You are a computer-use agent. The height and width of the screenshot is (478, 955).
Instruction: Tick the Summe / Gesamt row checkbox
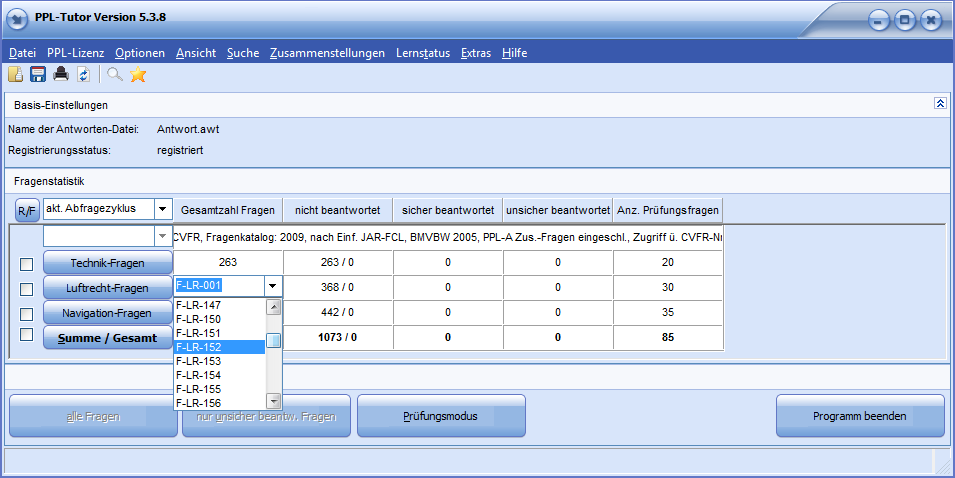pyautogui.click(x=26, y=334)
